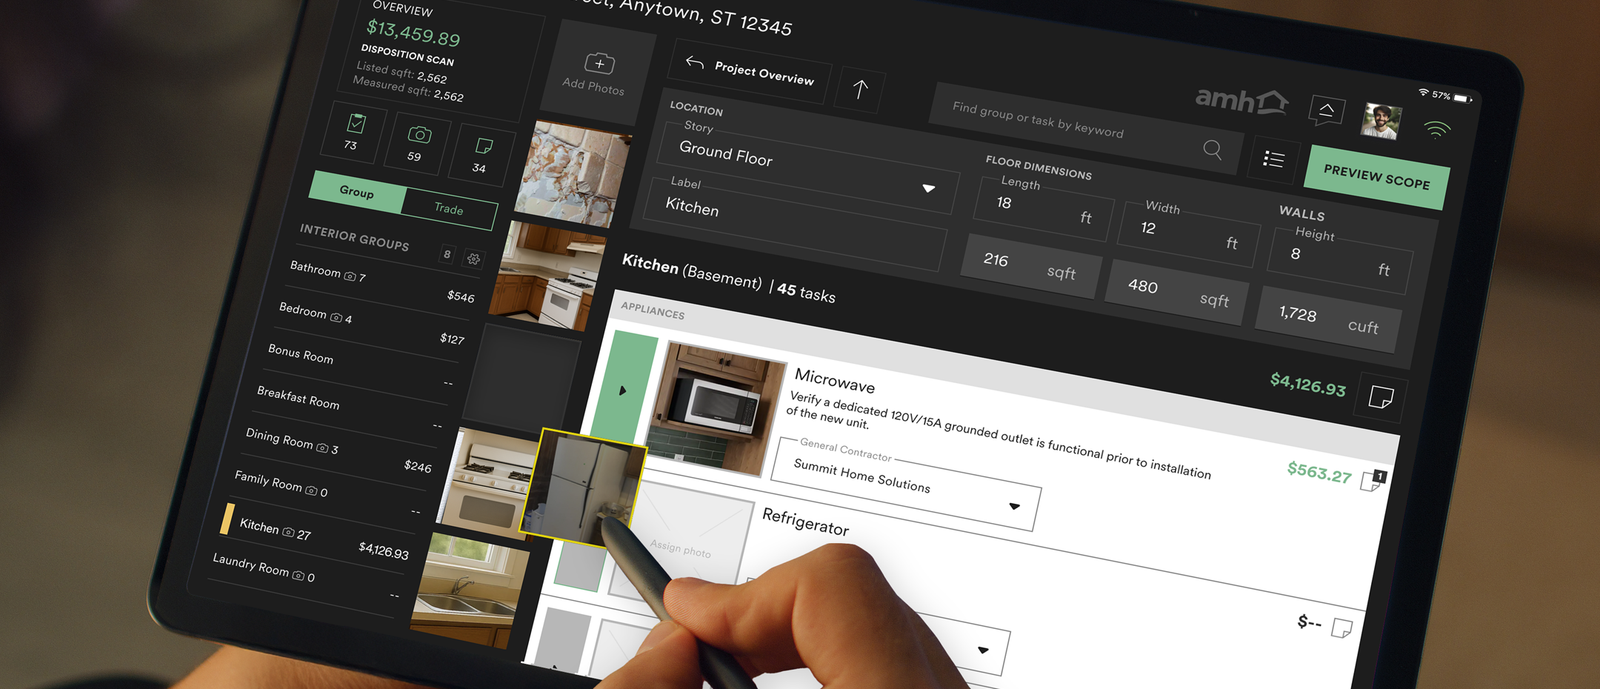This screenshot has height=689, width=1600.
Task: Edit the Length field showing 18
Action: tap(1044, 208)
